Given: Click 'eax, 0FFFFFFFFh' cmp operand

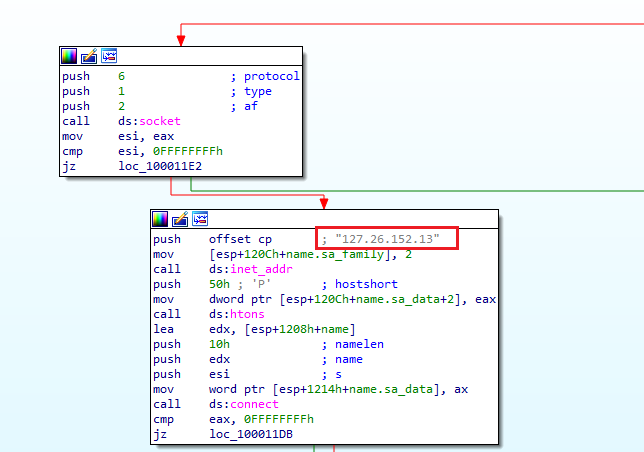Looking at the screenshot, I should tap(261, 419).
